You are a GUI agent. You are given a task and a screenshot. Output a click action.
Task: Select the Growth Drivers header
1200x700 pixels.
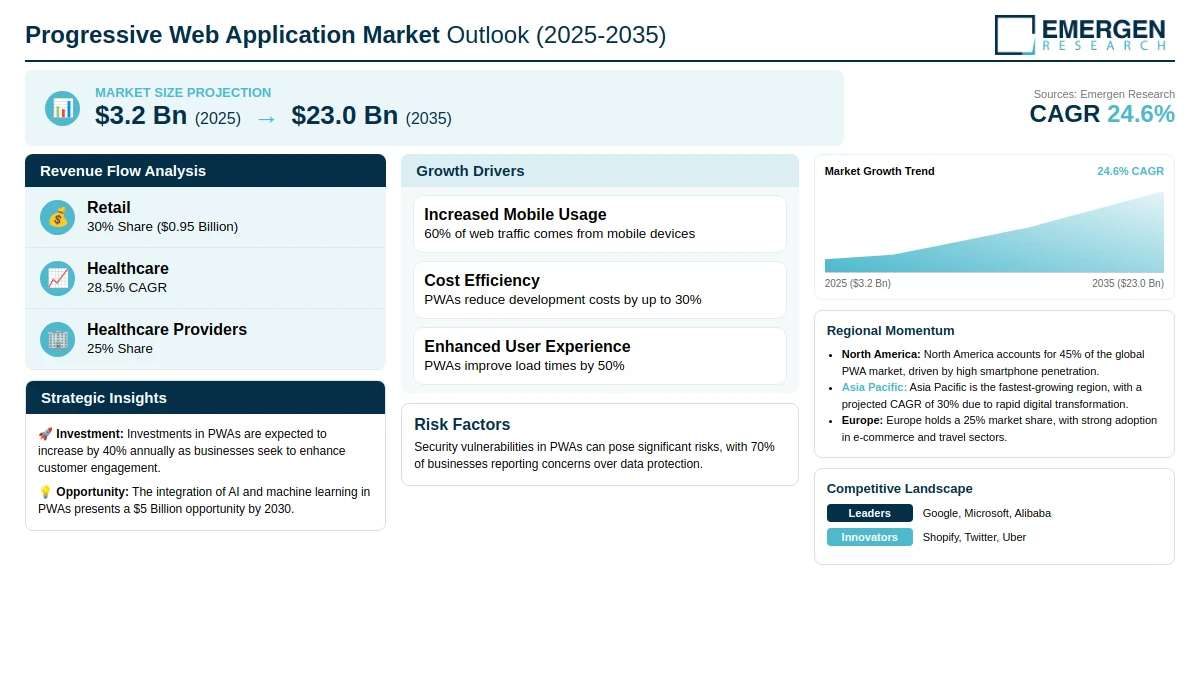pos(600,171)
